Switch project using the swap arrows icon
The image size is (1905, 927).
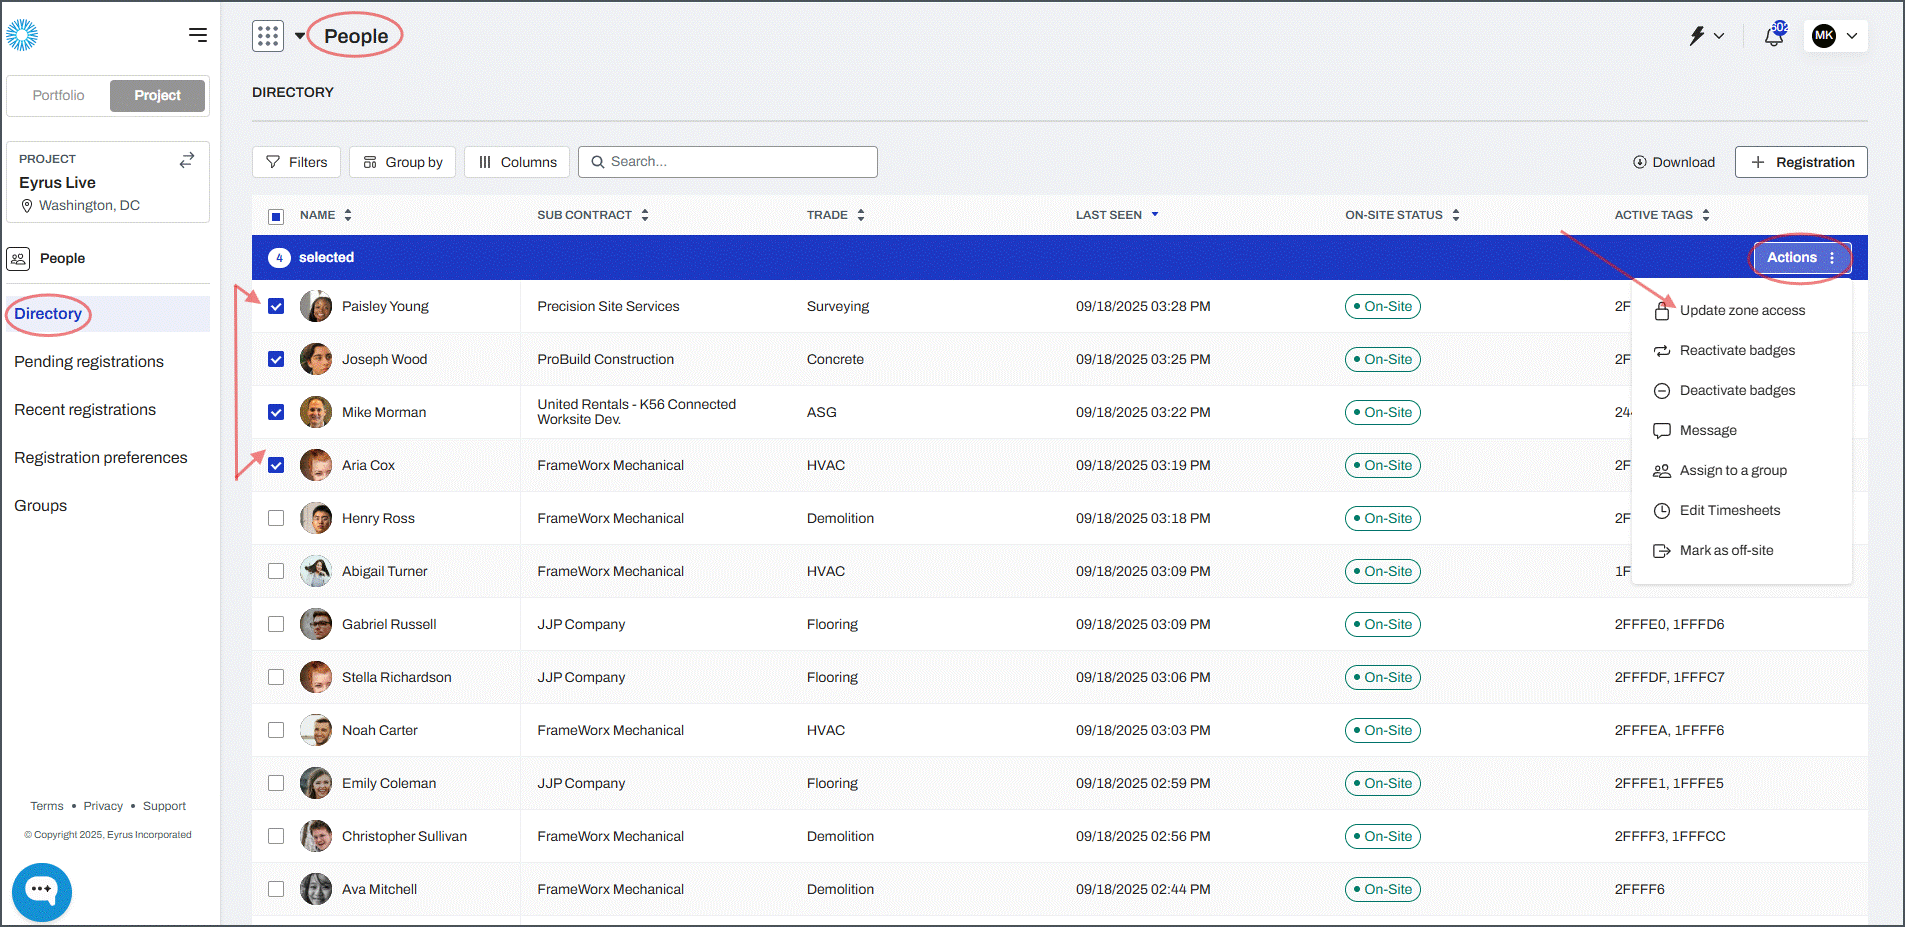pyautogui.click(x=187, y=160)
